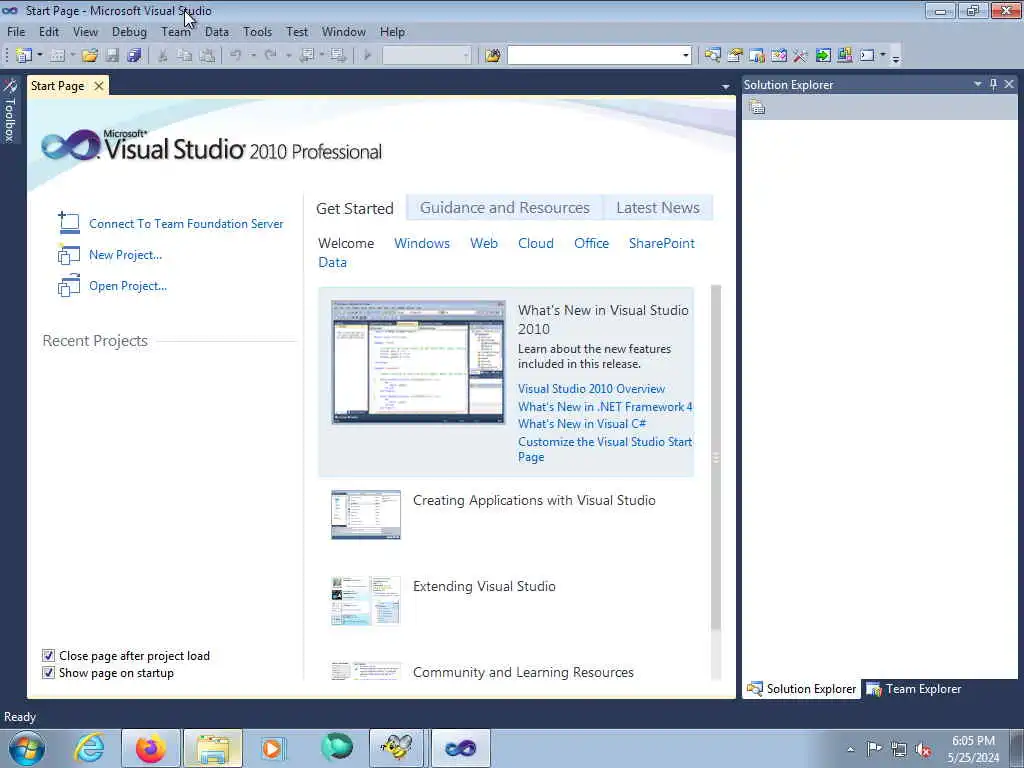Open the Team menu

(175, 32)
